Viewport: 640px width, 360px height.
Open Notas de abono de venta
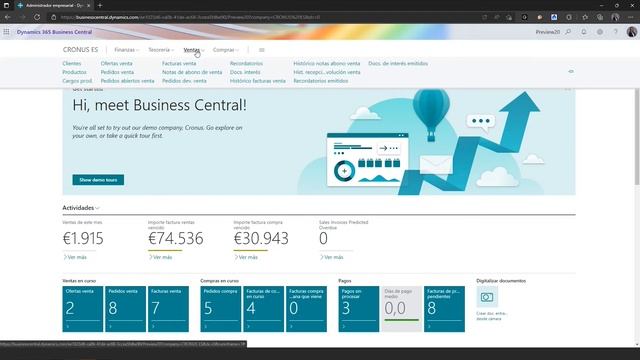click(192, 72)
